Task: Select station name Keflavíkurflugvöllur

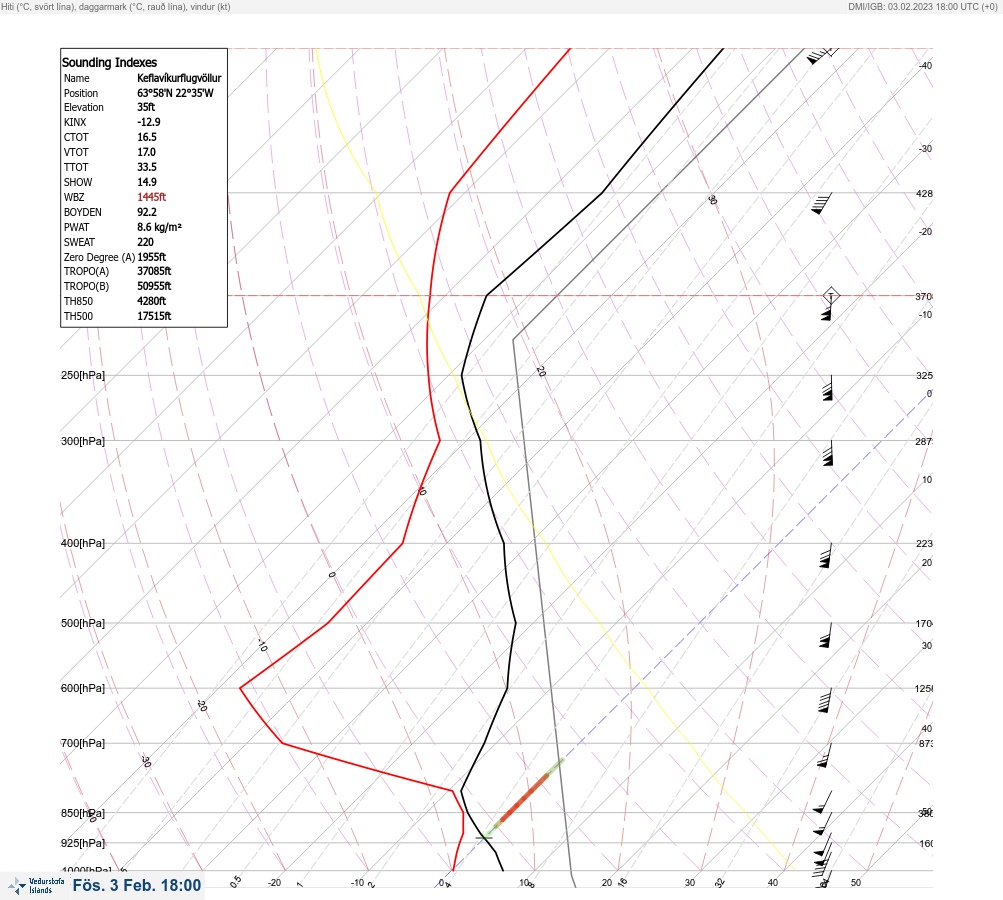Action: pyautogui.click(x=179, y=78)
